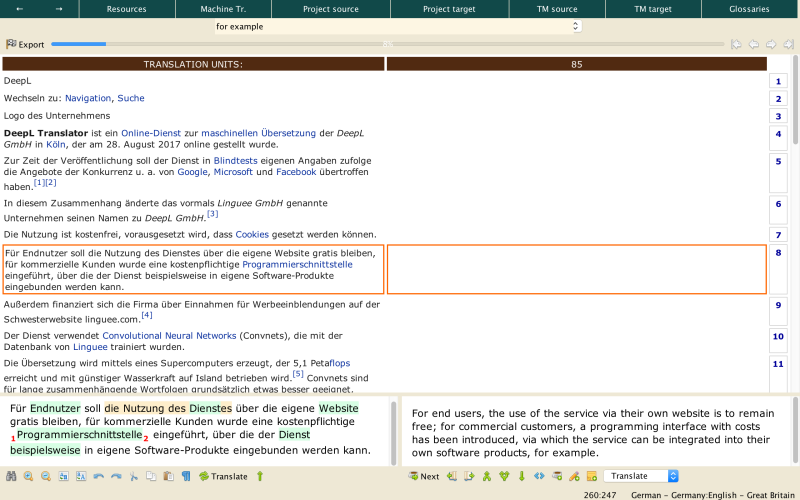
Task: Click the pencil add term icon
Action: pos(574,476)
